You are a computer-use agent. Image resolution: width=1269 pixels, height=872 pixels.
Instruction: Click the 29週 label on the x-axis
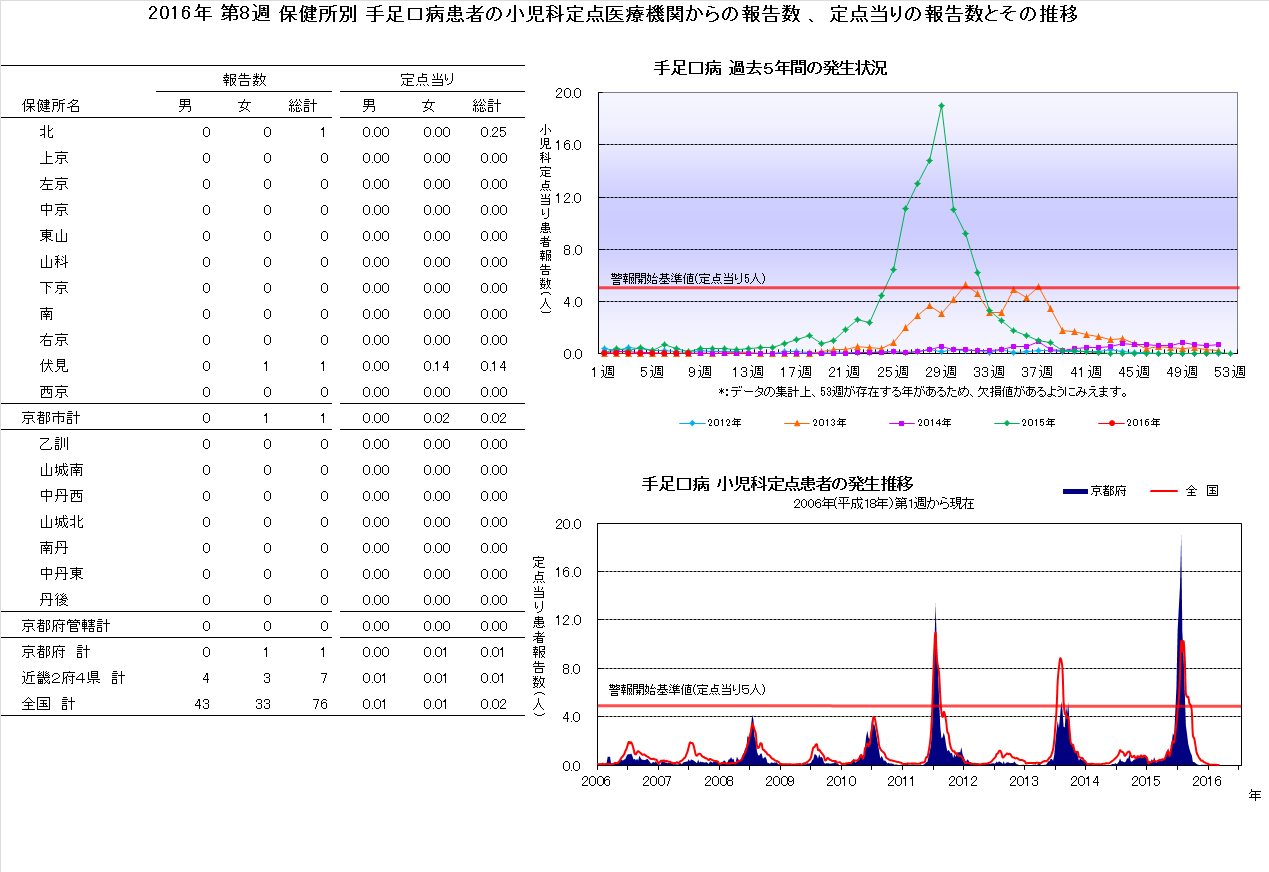(941, 373)
